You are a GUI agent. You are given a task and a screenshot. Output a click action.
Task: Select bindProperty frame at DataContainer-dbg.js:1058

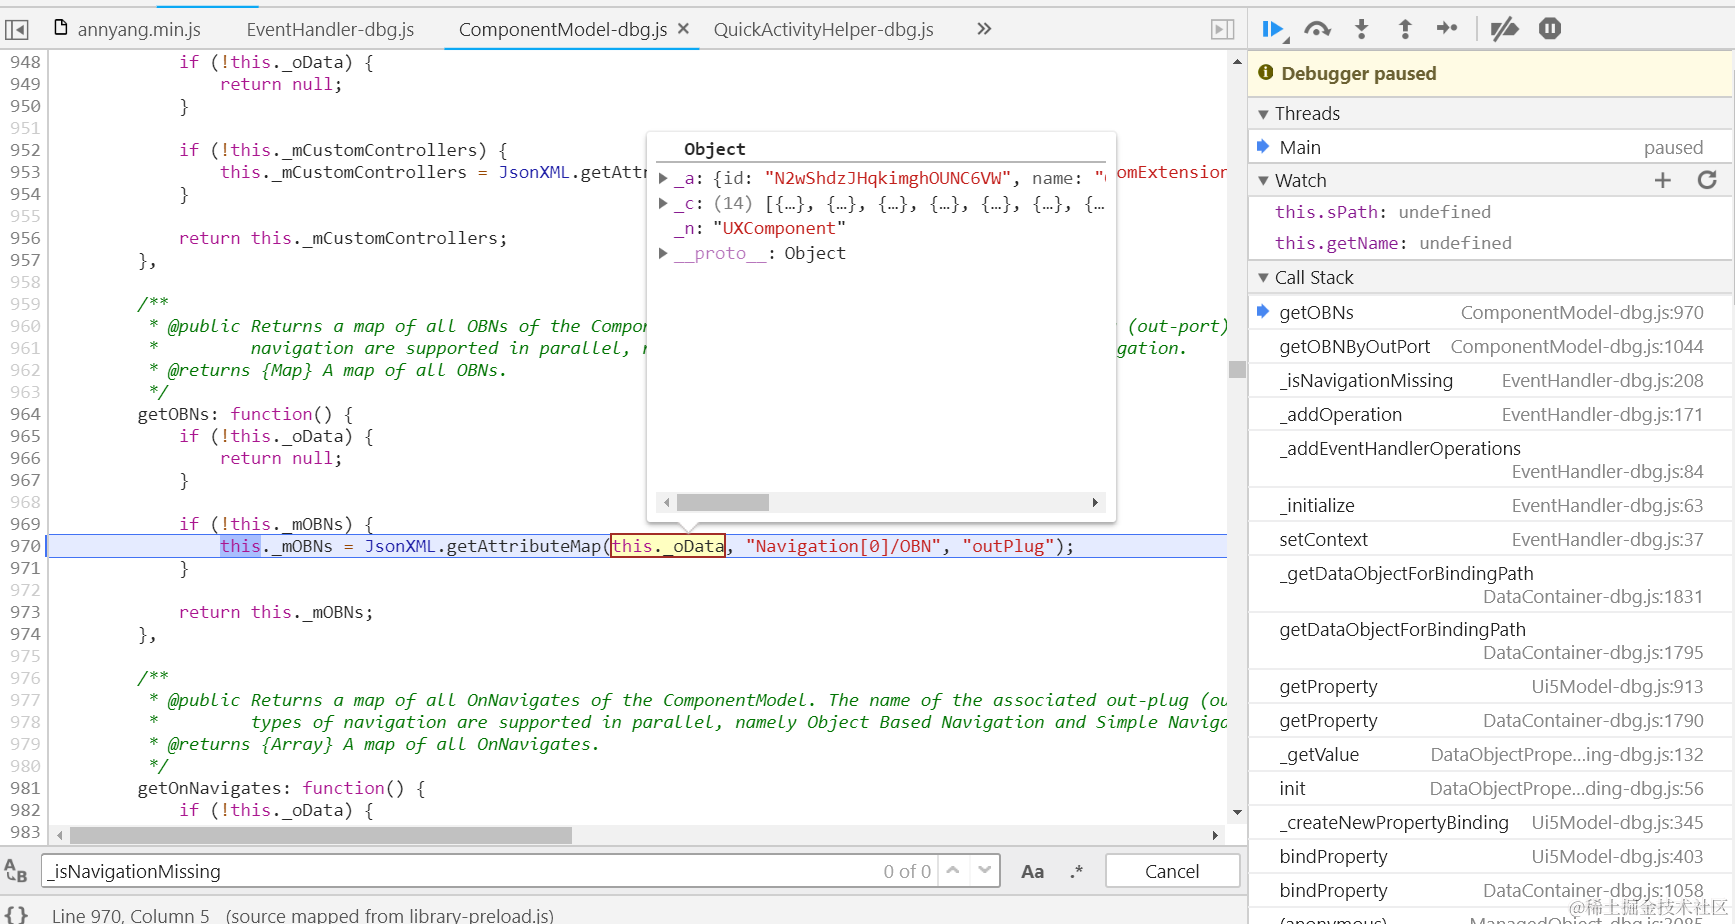click(x=1490, y=891)
